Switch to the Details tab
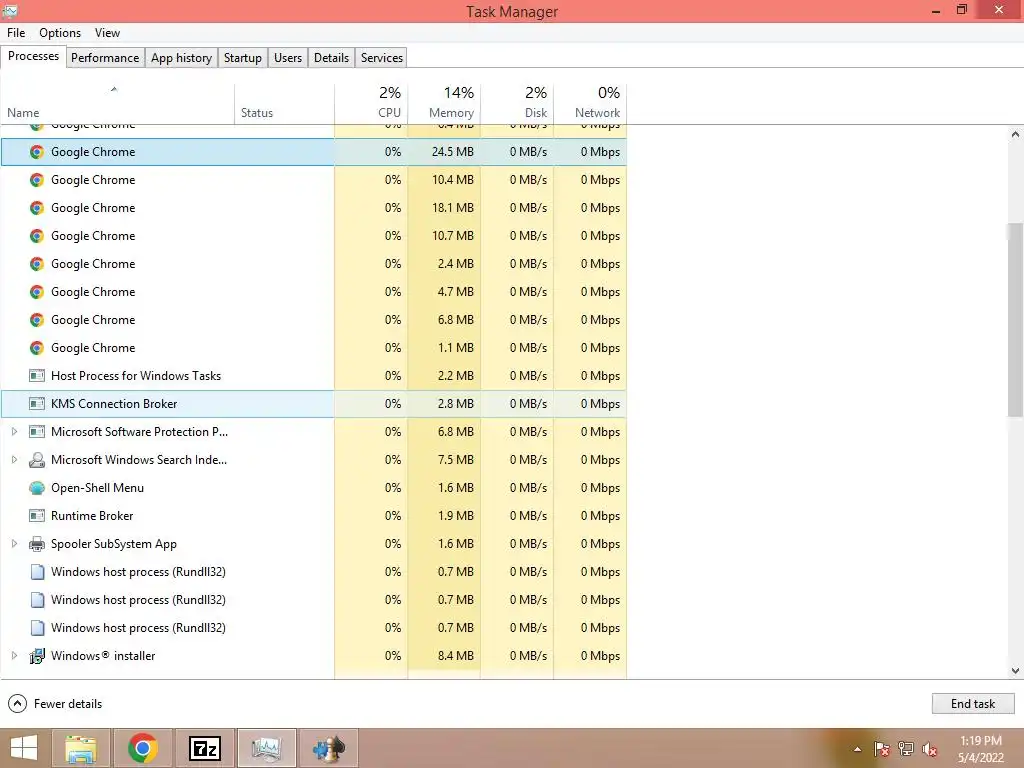This screenshot has height=768, width=1024. click(331, 57)
